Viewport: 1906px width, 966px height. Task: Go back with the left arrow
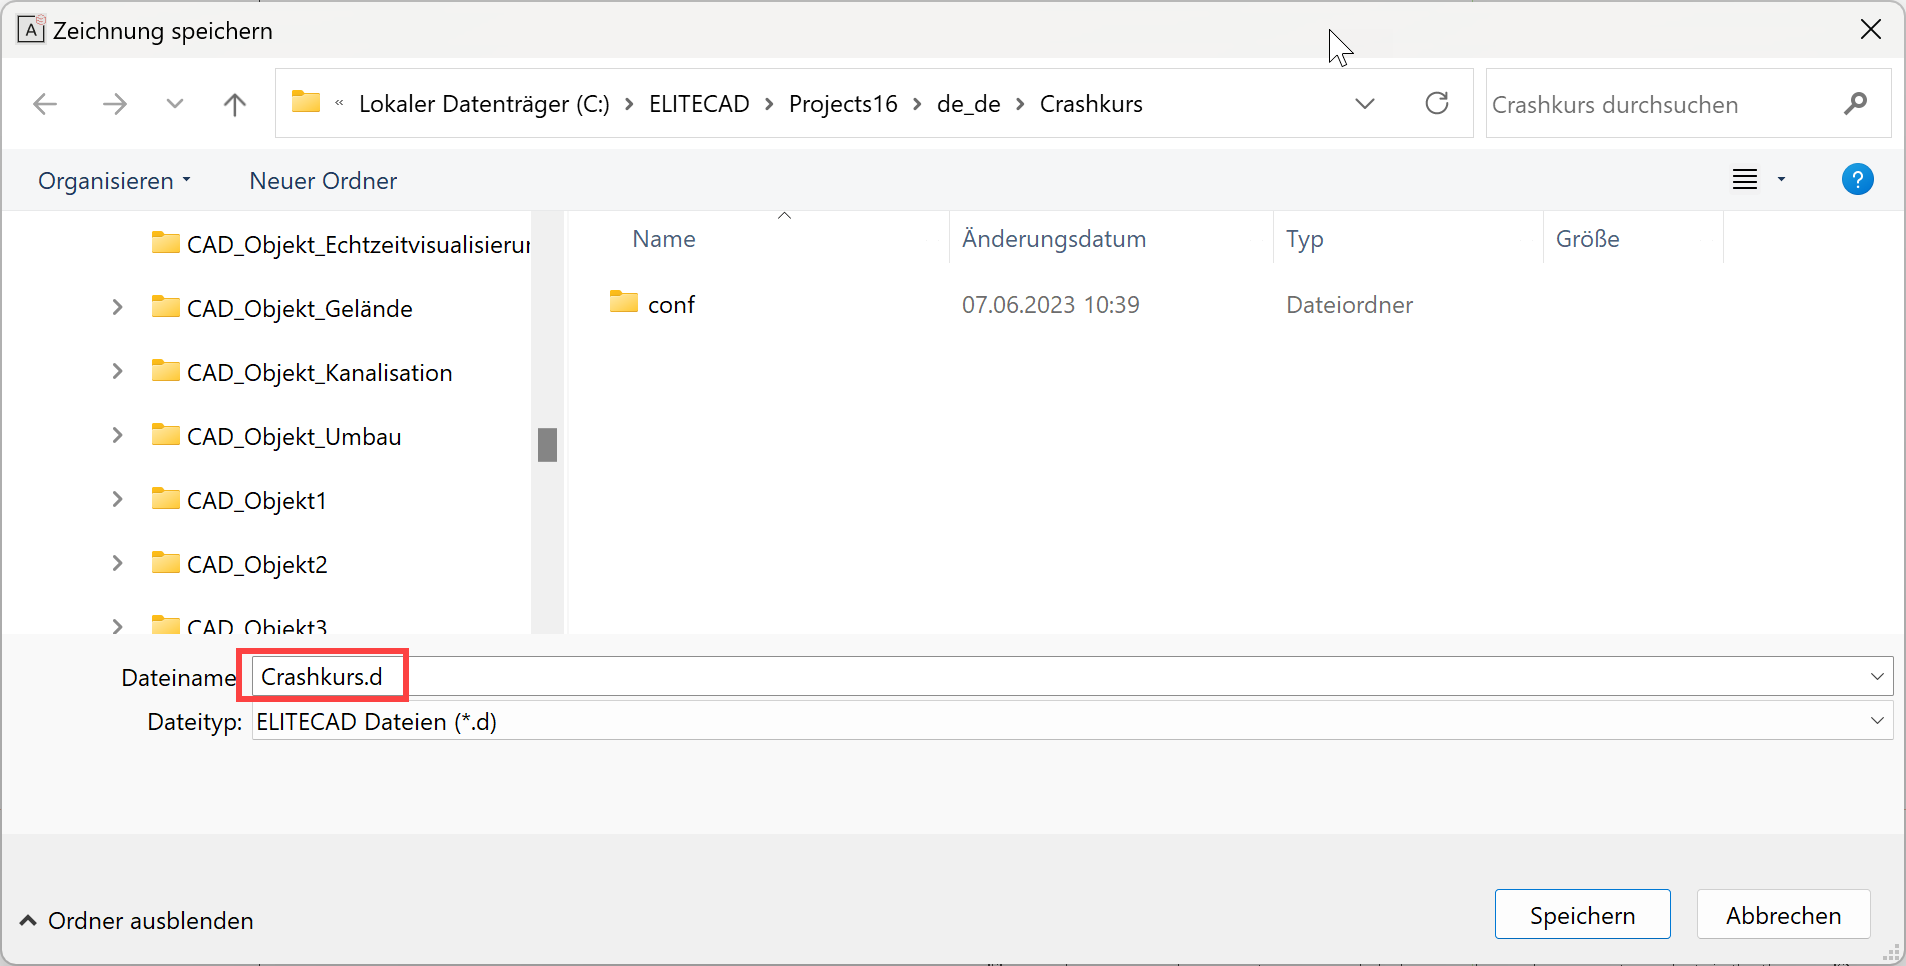45,104
